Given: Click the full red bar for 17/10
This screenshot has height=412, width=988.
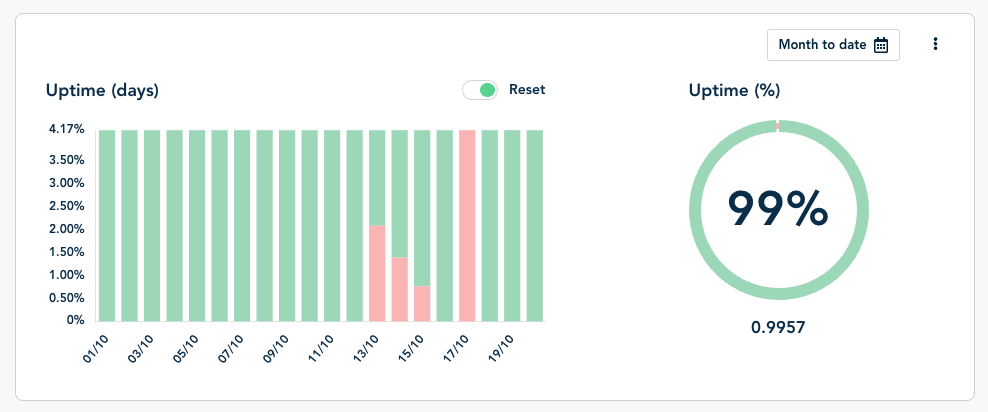Looking at the screenshot, I should (467, 225).
